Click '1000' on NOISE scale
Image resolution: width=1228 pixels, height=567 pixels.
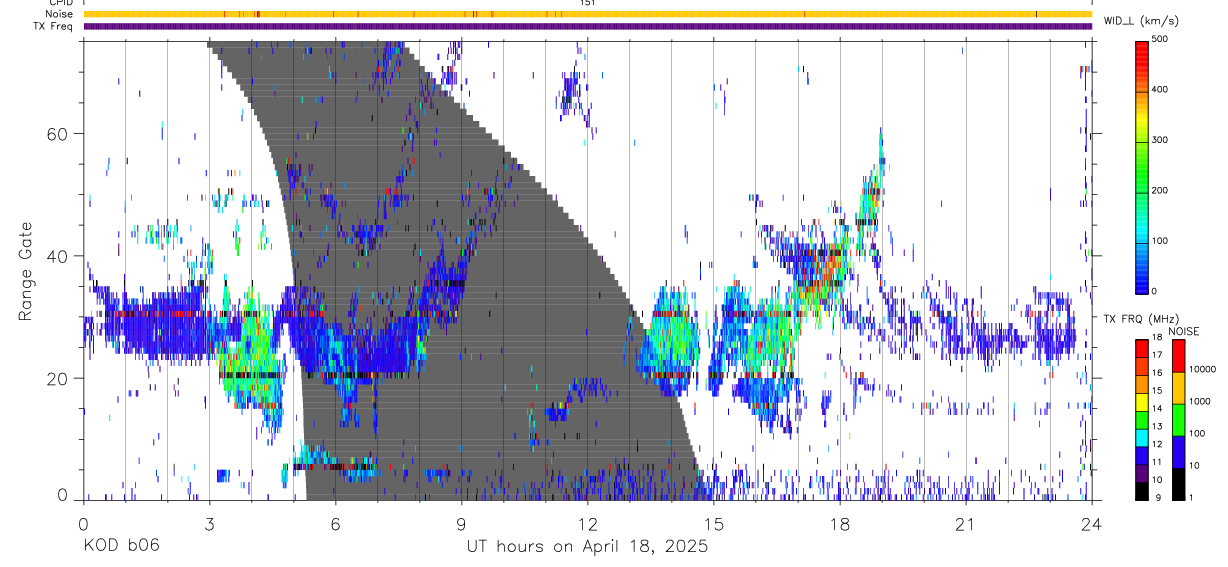[x=1200, y=403]
